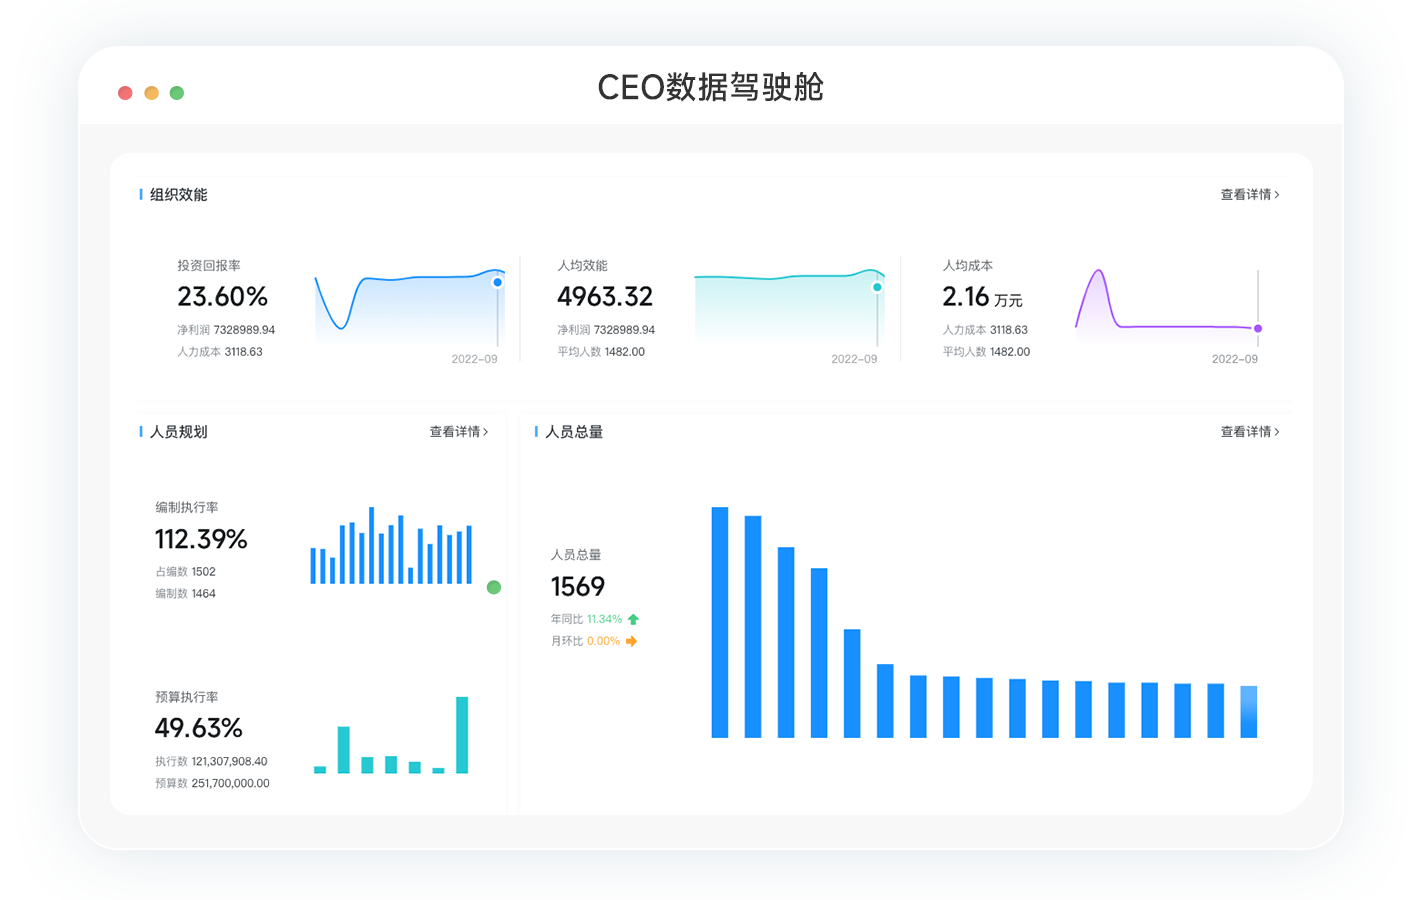Click the tallest teal bar in 预算执行率 chart
Image resolution: width=1420 pixels, height=900 pixels.
(x=462, y=735)
